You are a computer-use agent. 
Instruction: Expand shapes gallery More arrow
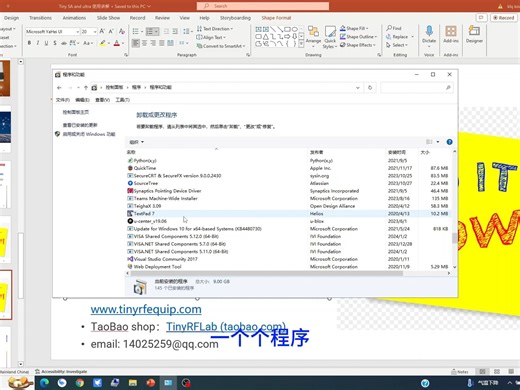[x=301, y=44]
